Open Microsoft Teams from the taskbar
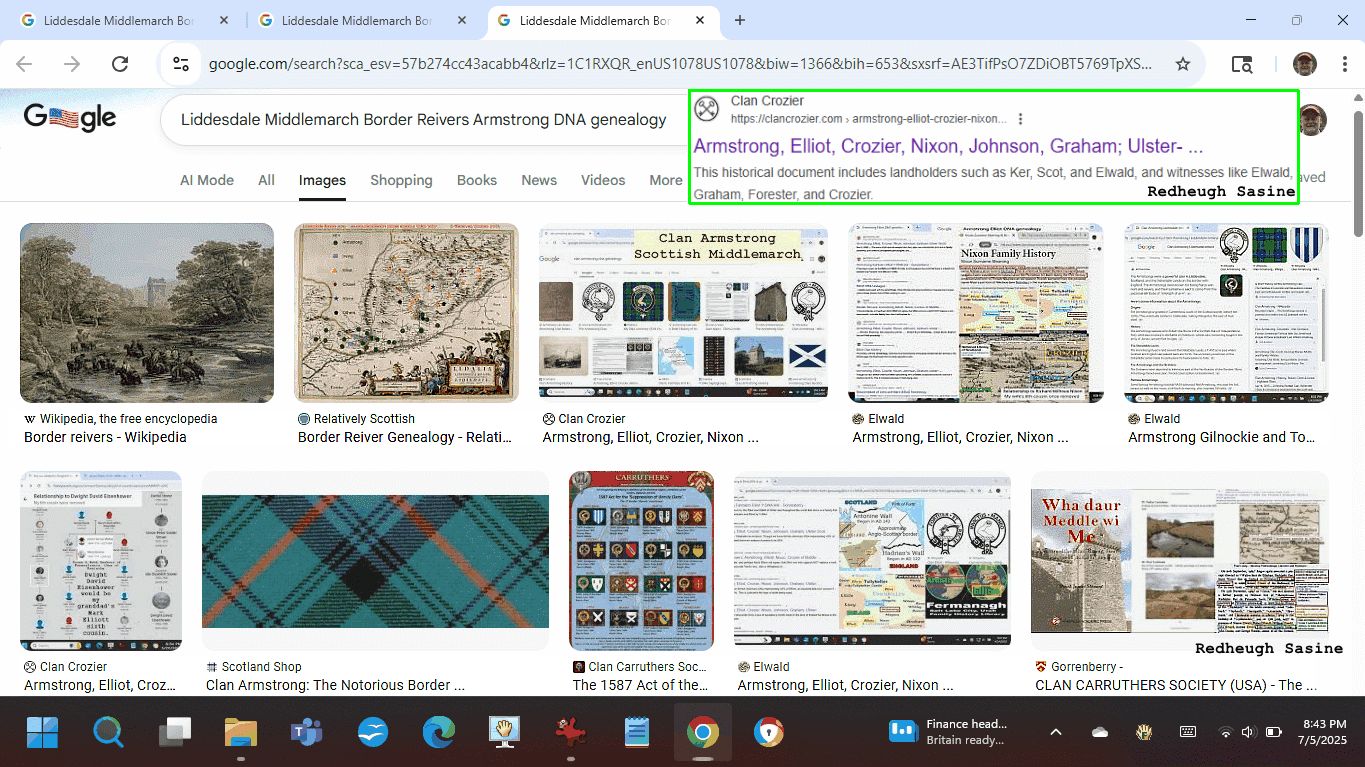Image resolution: width=1365 pixels, height=767 pixels. click(306, 733)
